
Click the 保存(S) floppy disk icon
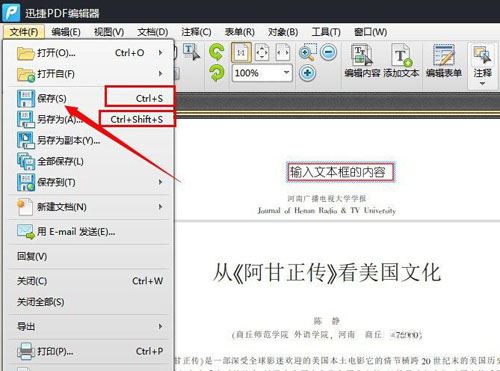pyautogui.click(x=26, y=98)
